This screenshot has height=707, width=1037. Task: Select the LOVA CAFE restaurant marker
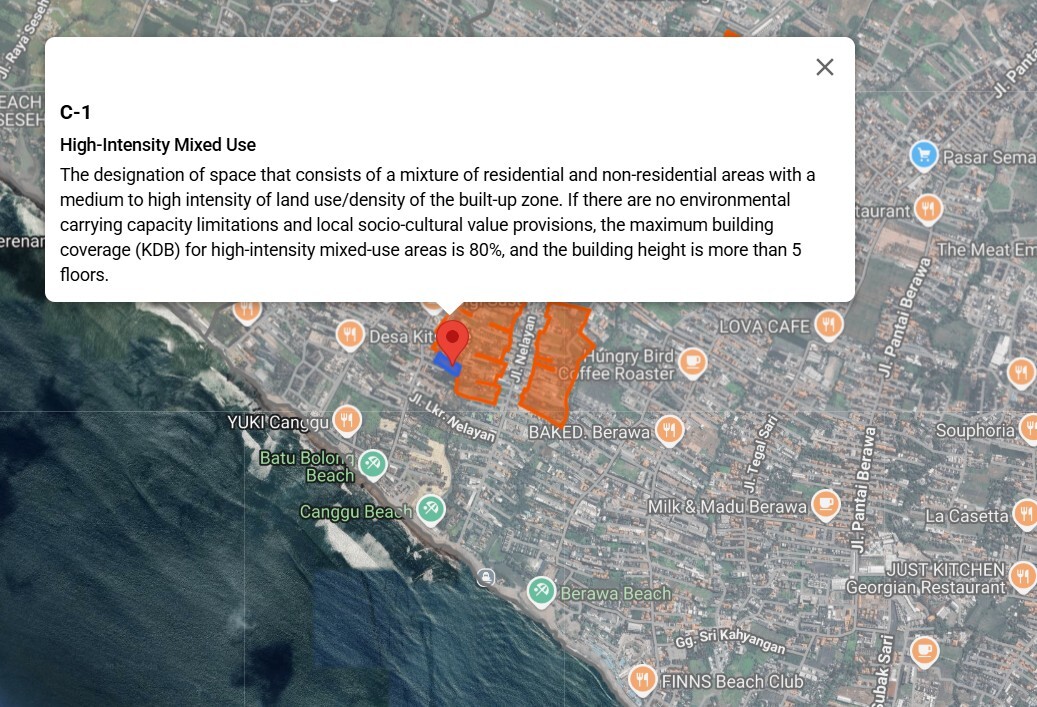(x=827, y=325)
